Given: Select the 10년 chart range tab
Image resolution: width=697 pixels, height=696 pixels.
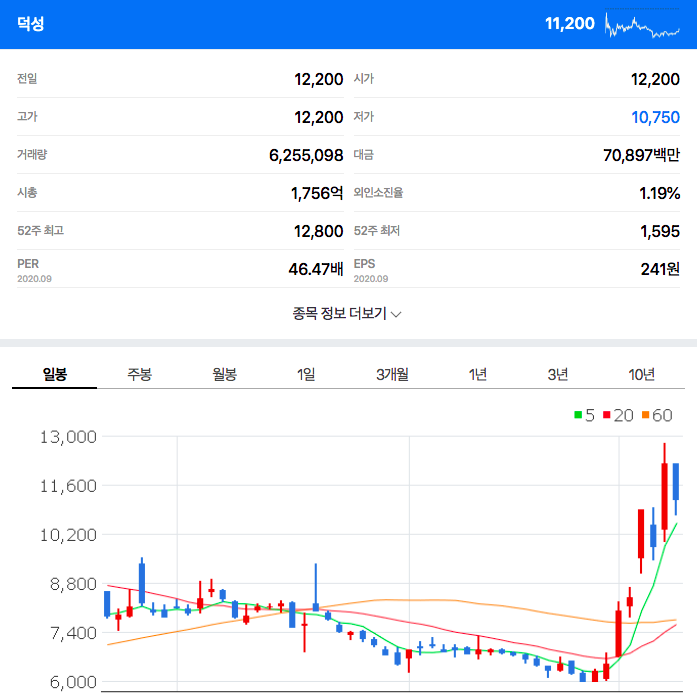Looking at the screenshot, I should [641, 374].
